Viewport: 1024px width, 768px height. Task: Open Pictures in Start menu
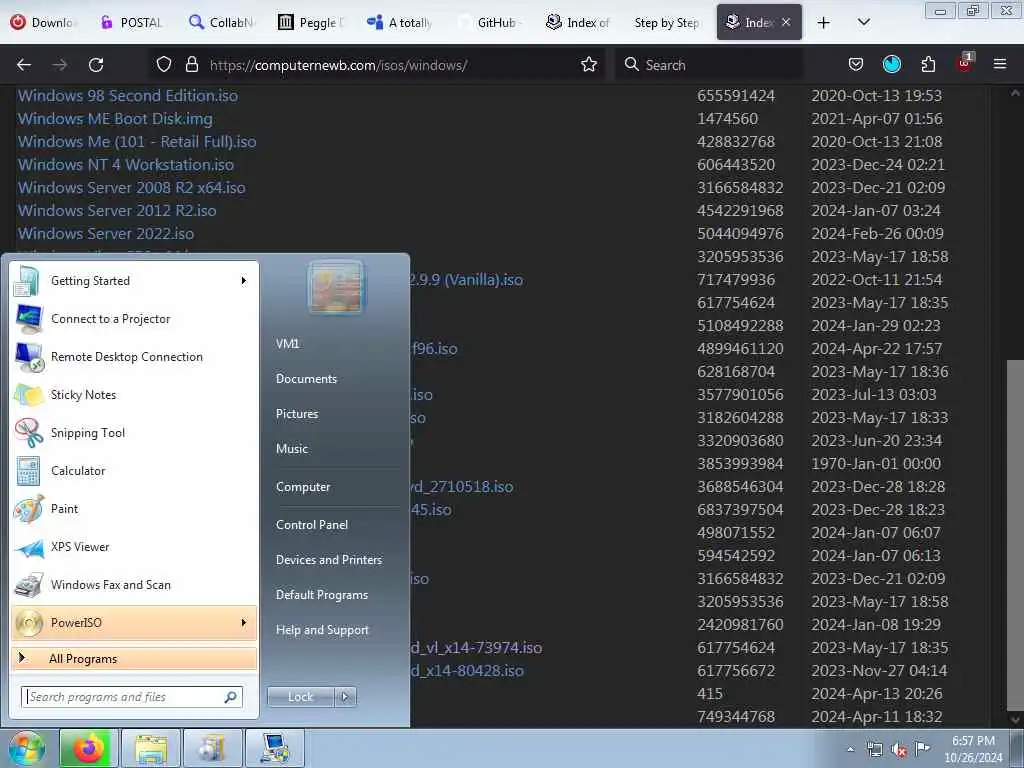297,414
